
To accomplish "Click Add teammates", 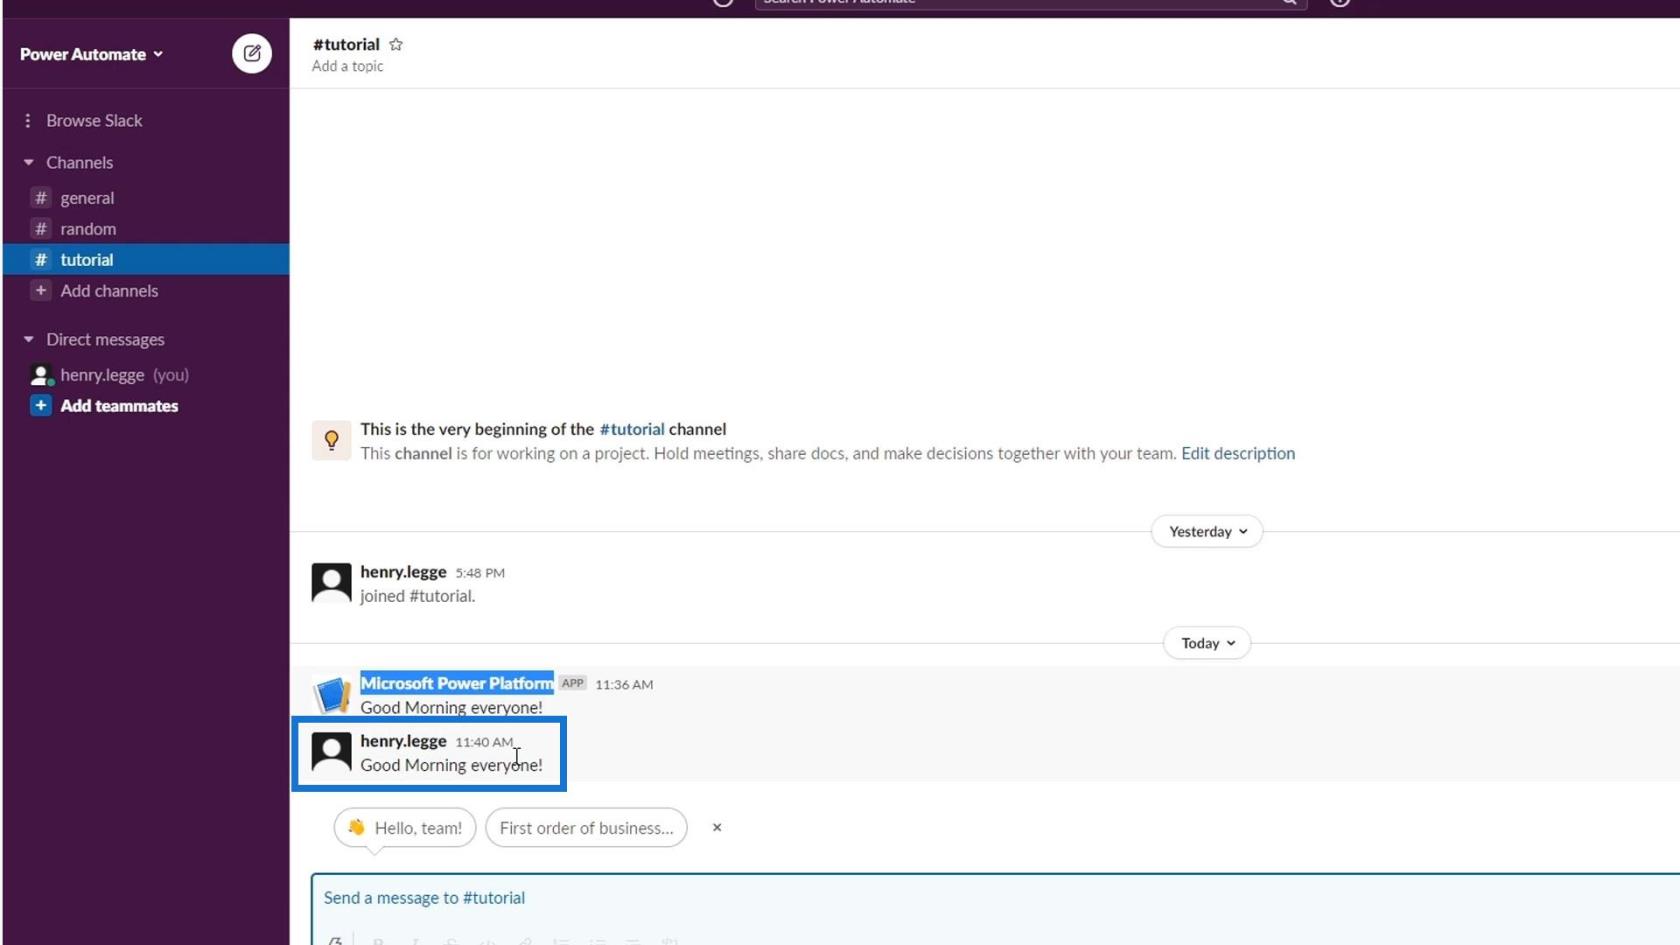I will point(119,406).
